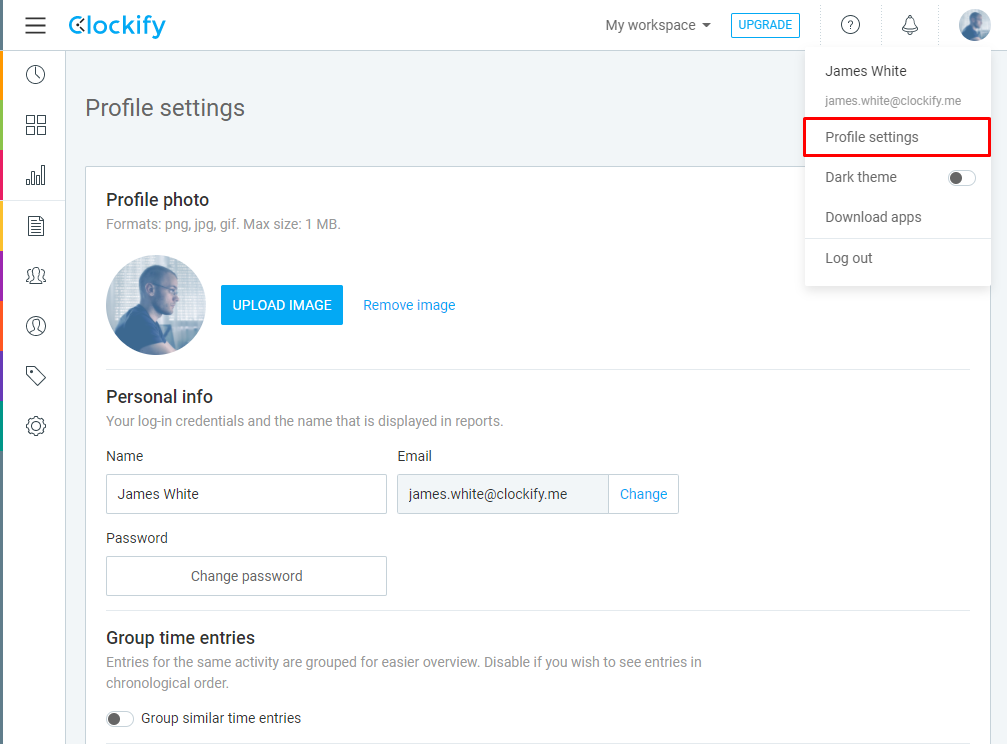Open the Reports bar chart icon

35,175
